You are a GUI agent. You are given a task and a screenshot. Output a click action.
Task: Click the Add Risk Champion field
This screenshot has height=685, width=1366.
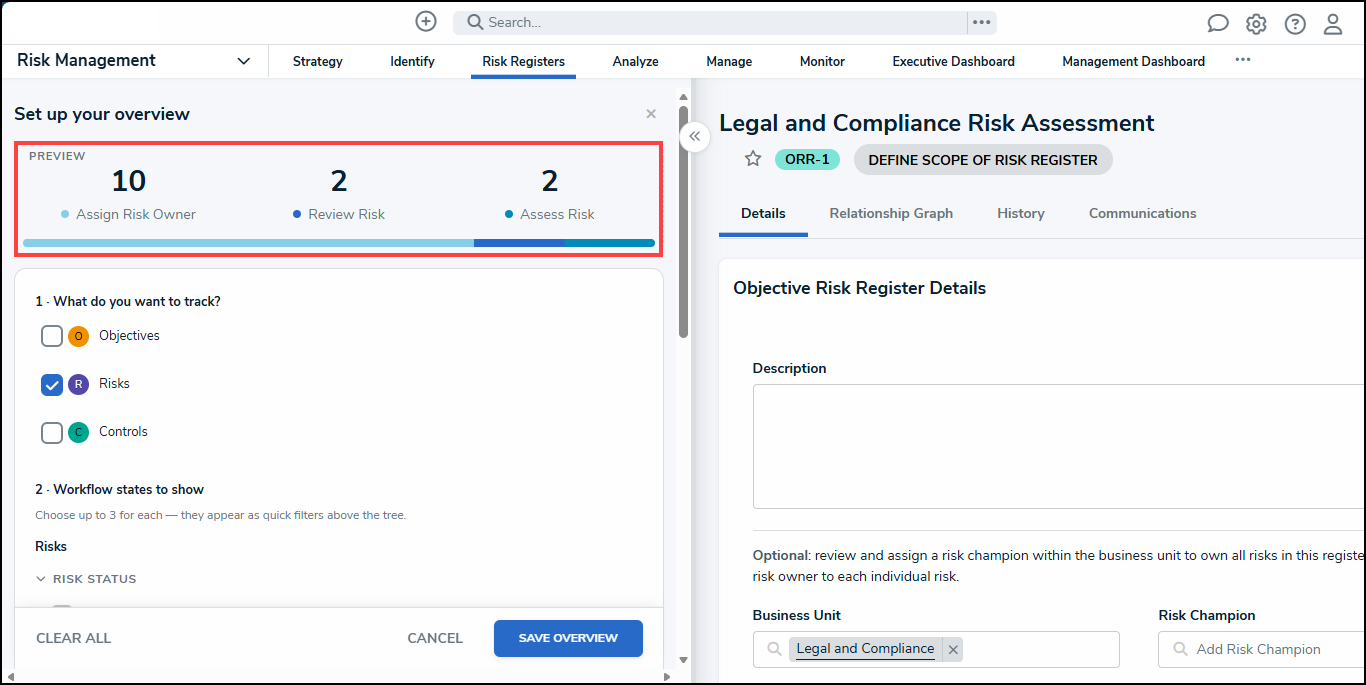tap(1262, 649)
